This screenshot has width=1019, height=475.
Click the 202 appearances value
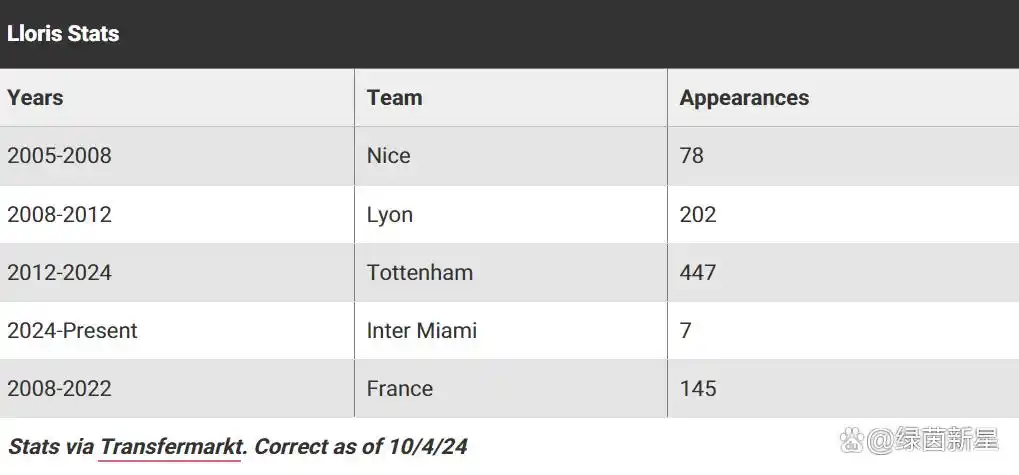click(698, 214)
